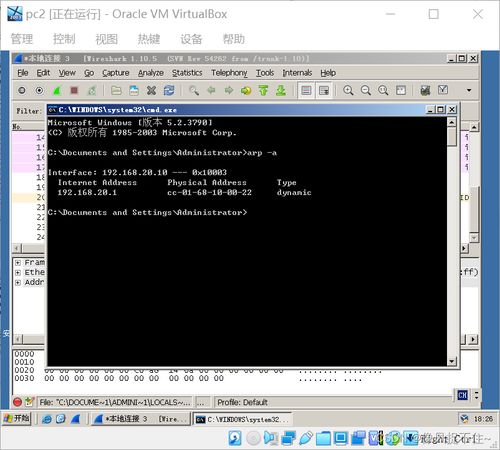500x450 pixels.
Task: Open the display filters icon
Action: pyautogui.click(x=443, y=90)
